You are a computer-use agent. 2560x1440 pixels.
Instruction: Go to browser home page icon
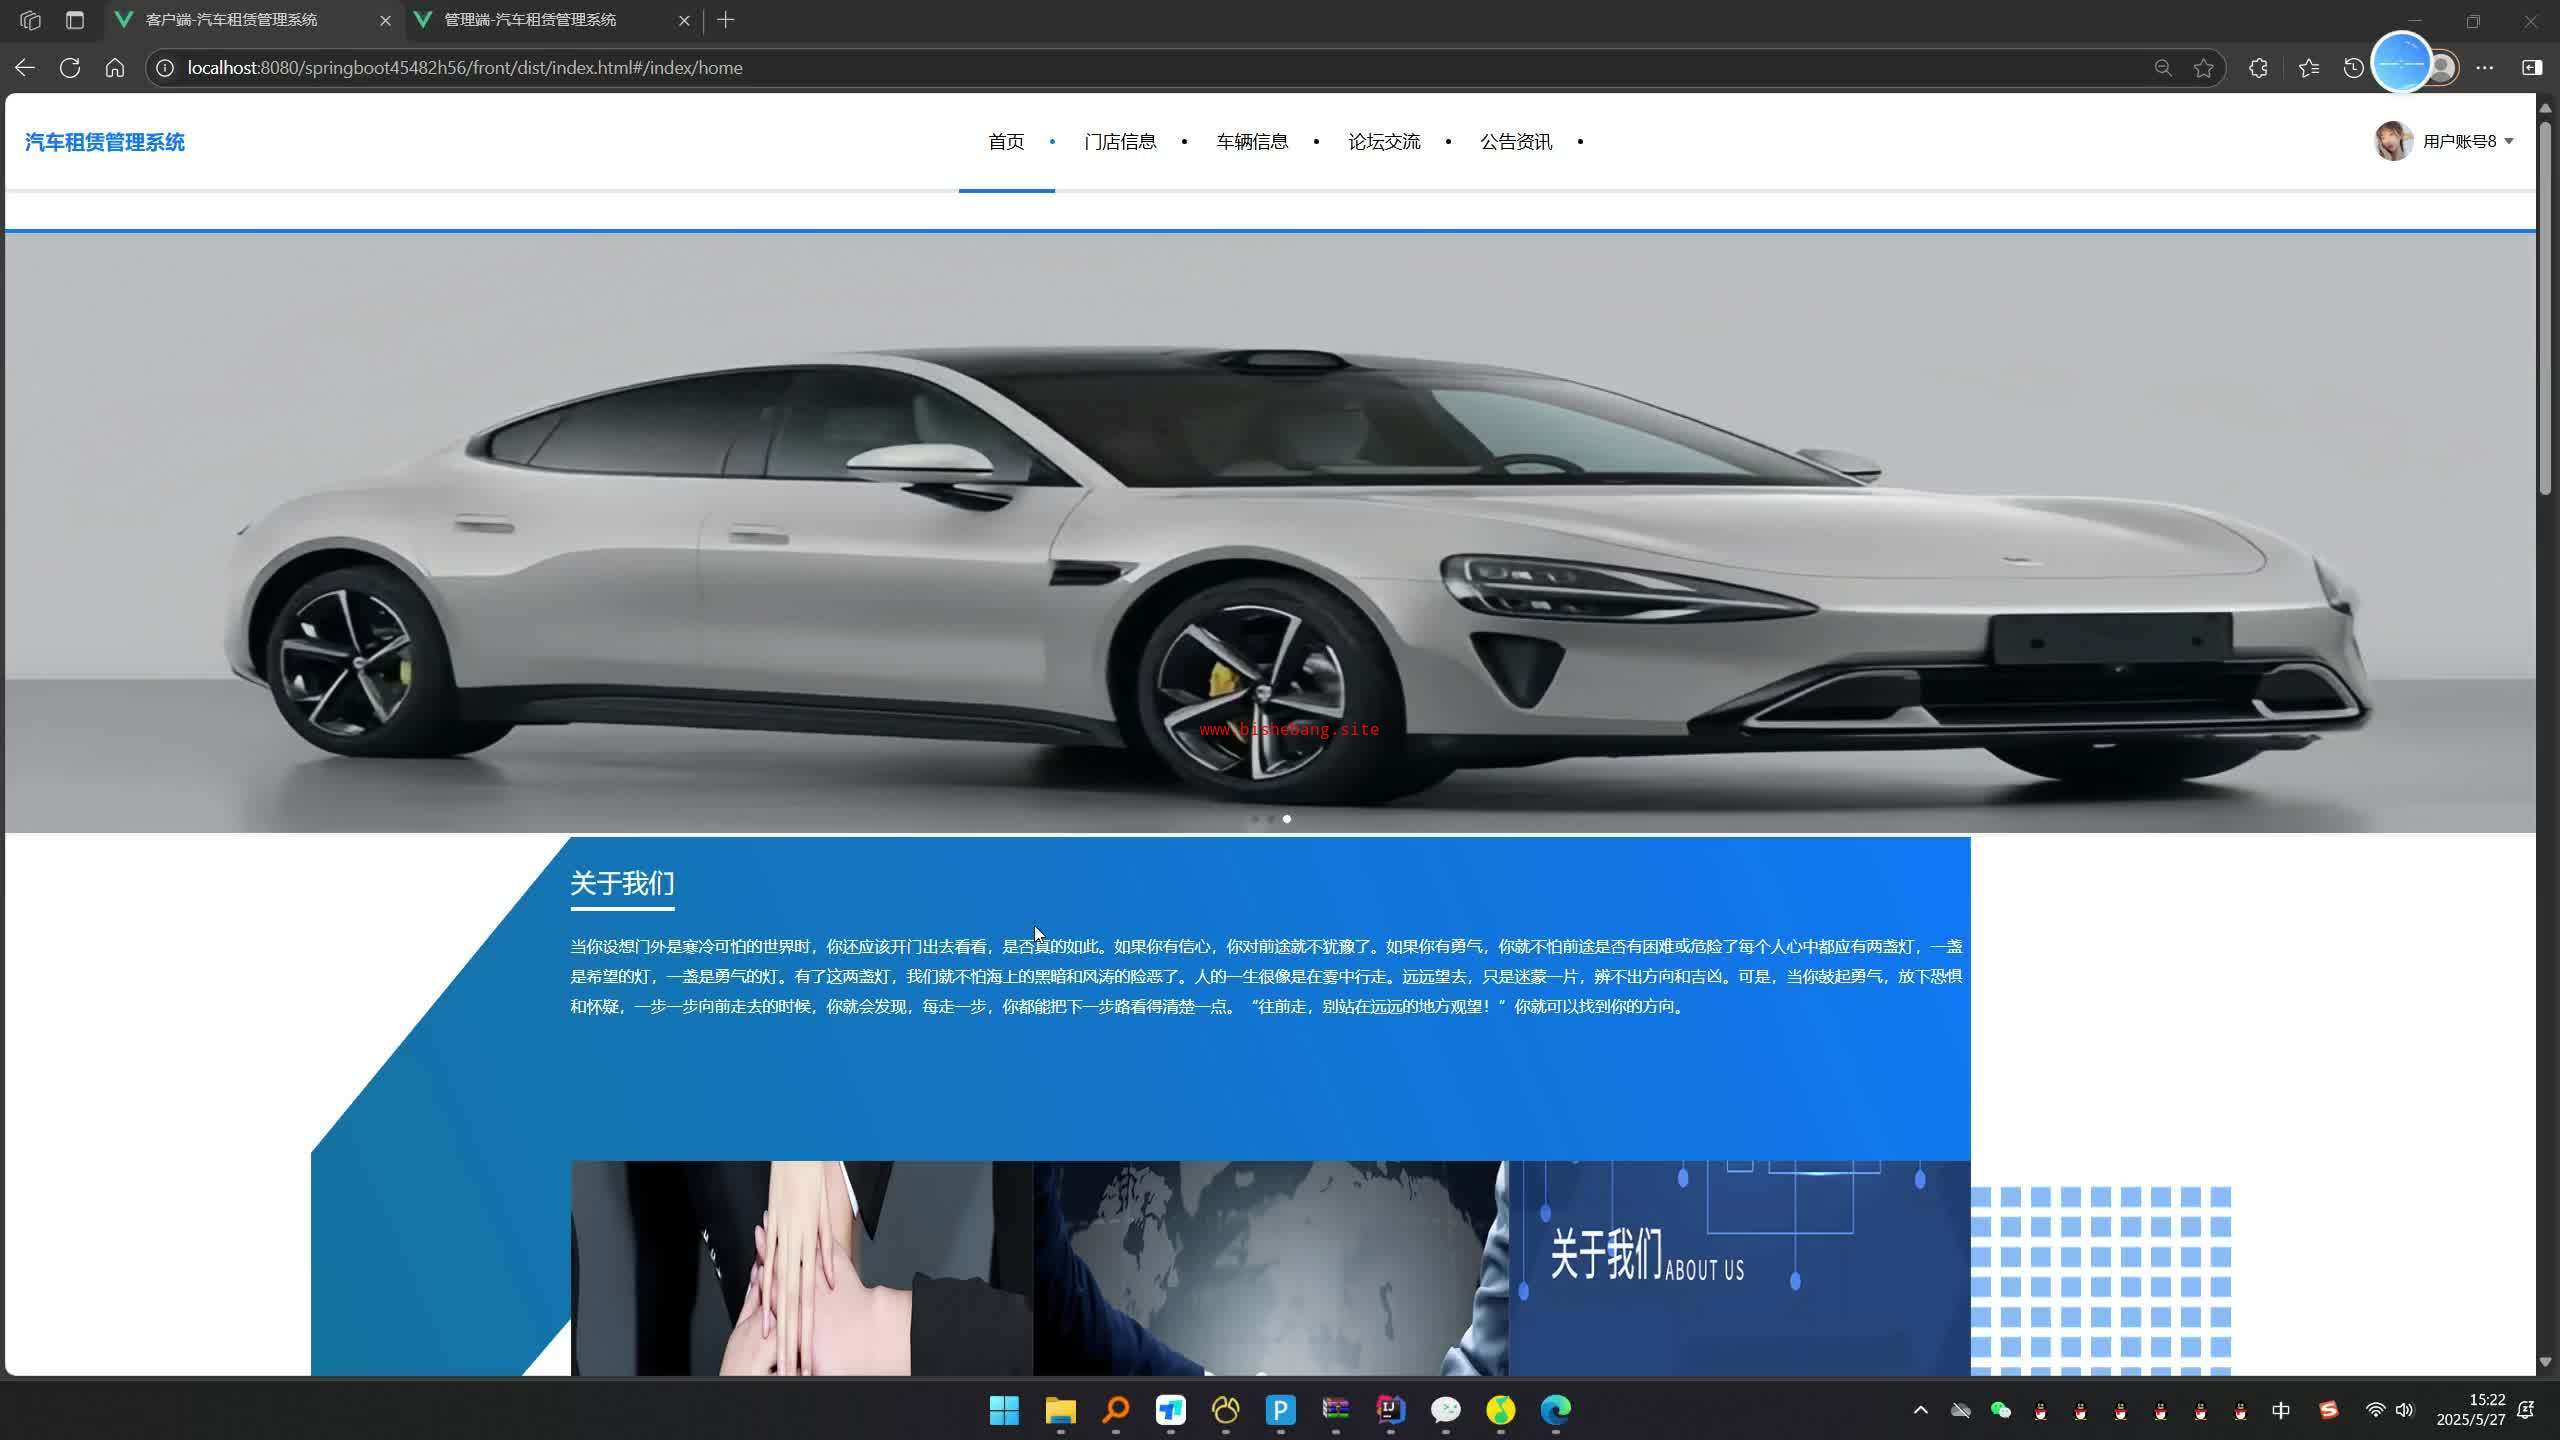115,68
